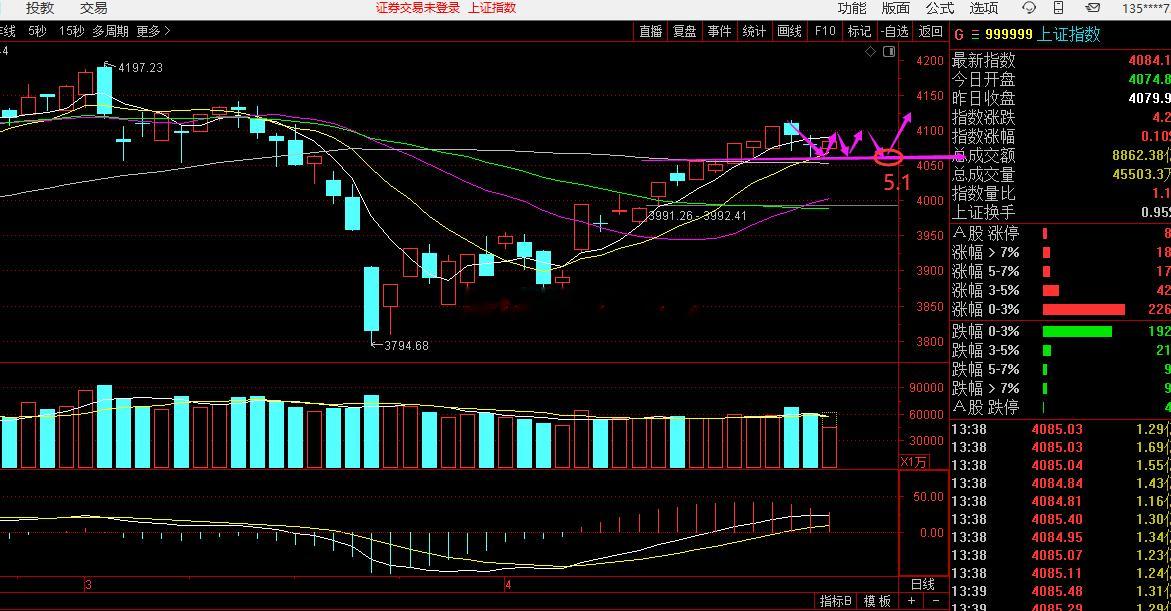Click the 事件 toolbar button

(x=719, y=31)
